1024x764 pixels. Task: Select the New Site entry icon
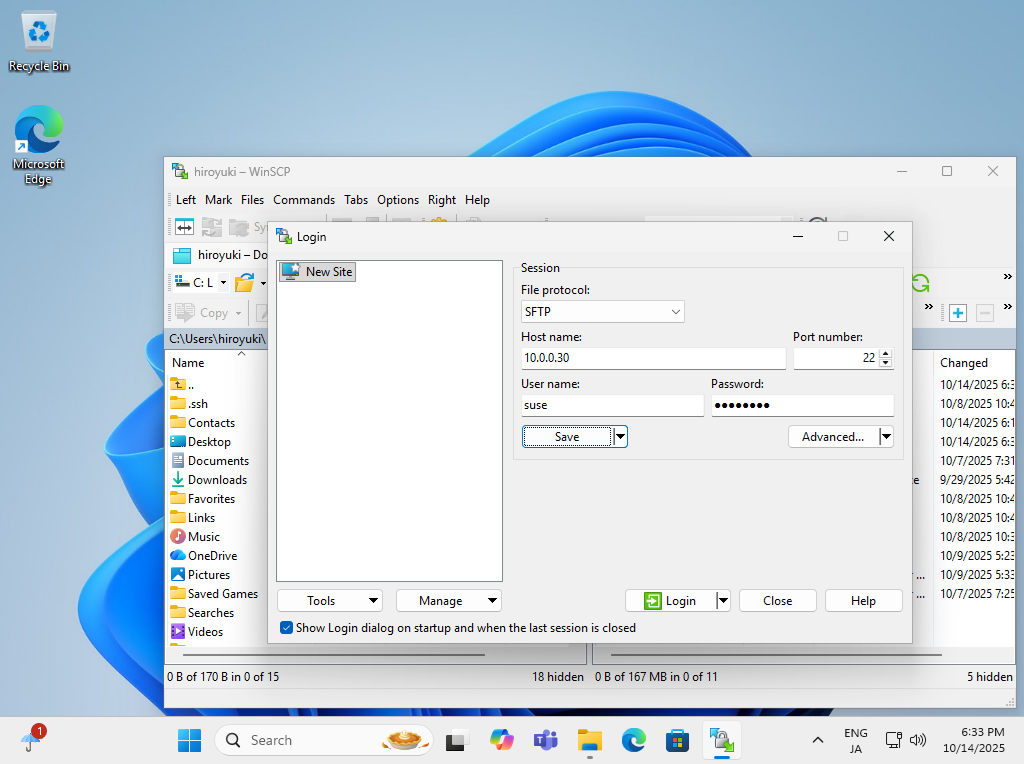pyautogui.click(x=291, y=271)
